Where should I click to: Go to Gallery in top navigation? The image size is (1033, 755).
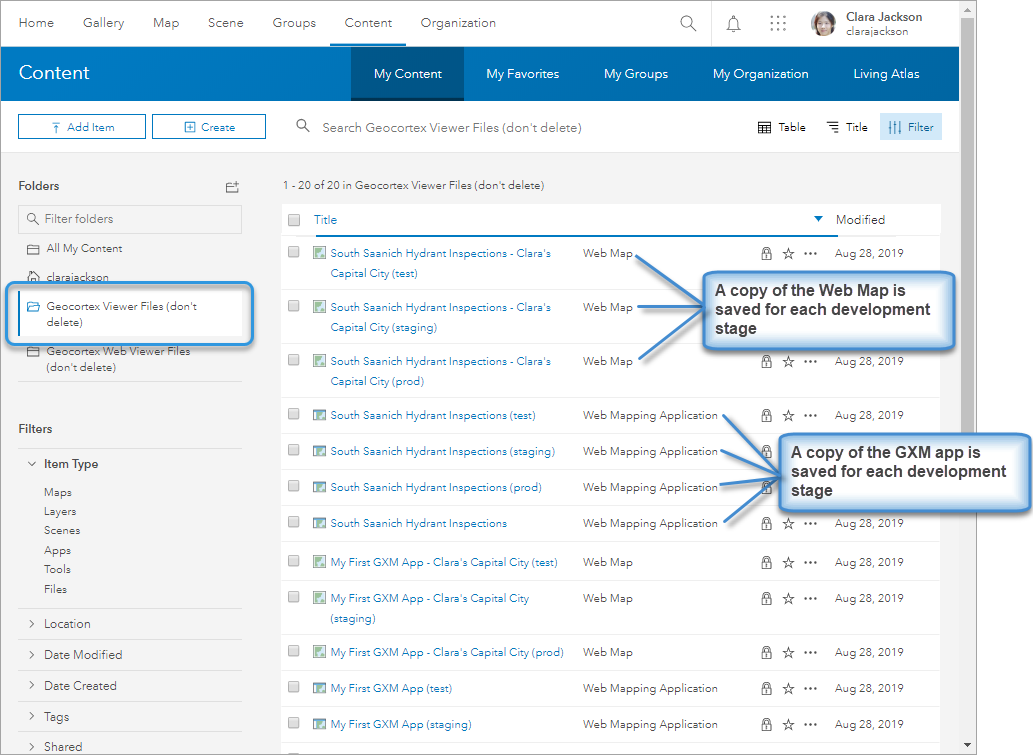point(103,23)
